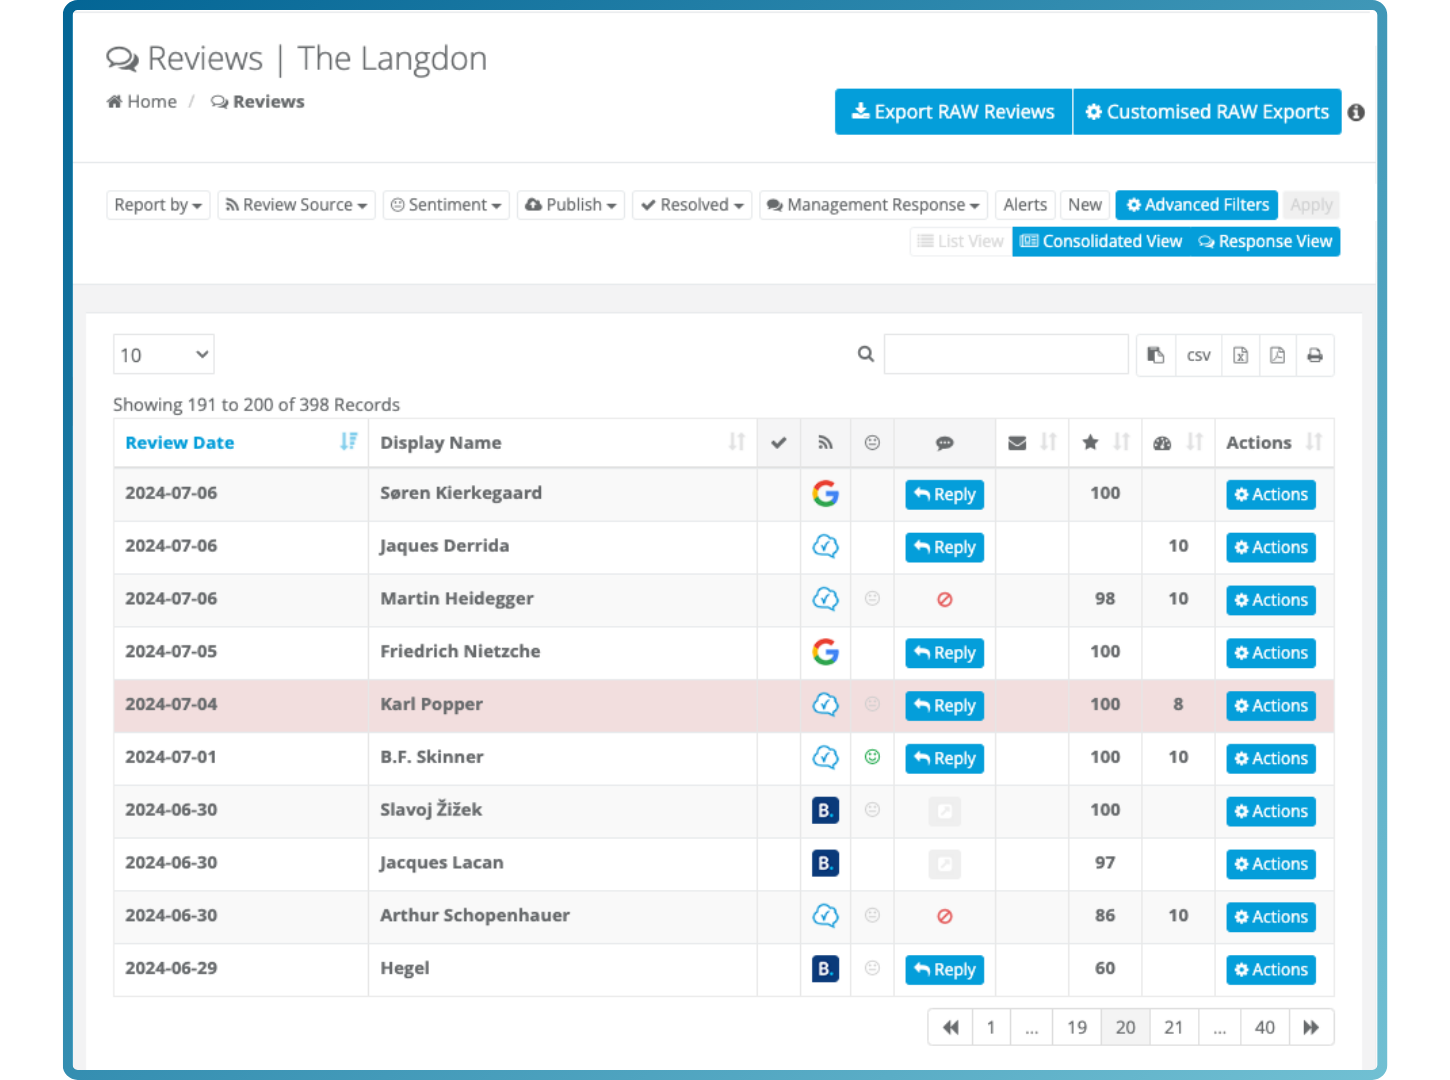
Task: Go to page 21 in pagination
Action: [x=1174, y=1027]
